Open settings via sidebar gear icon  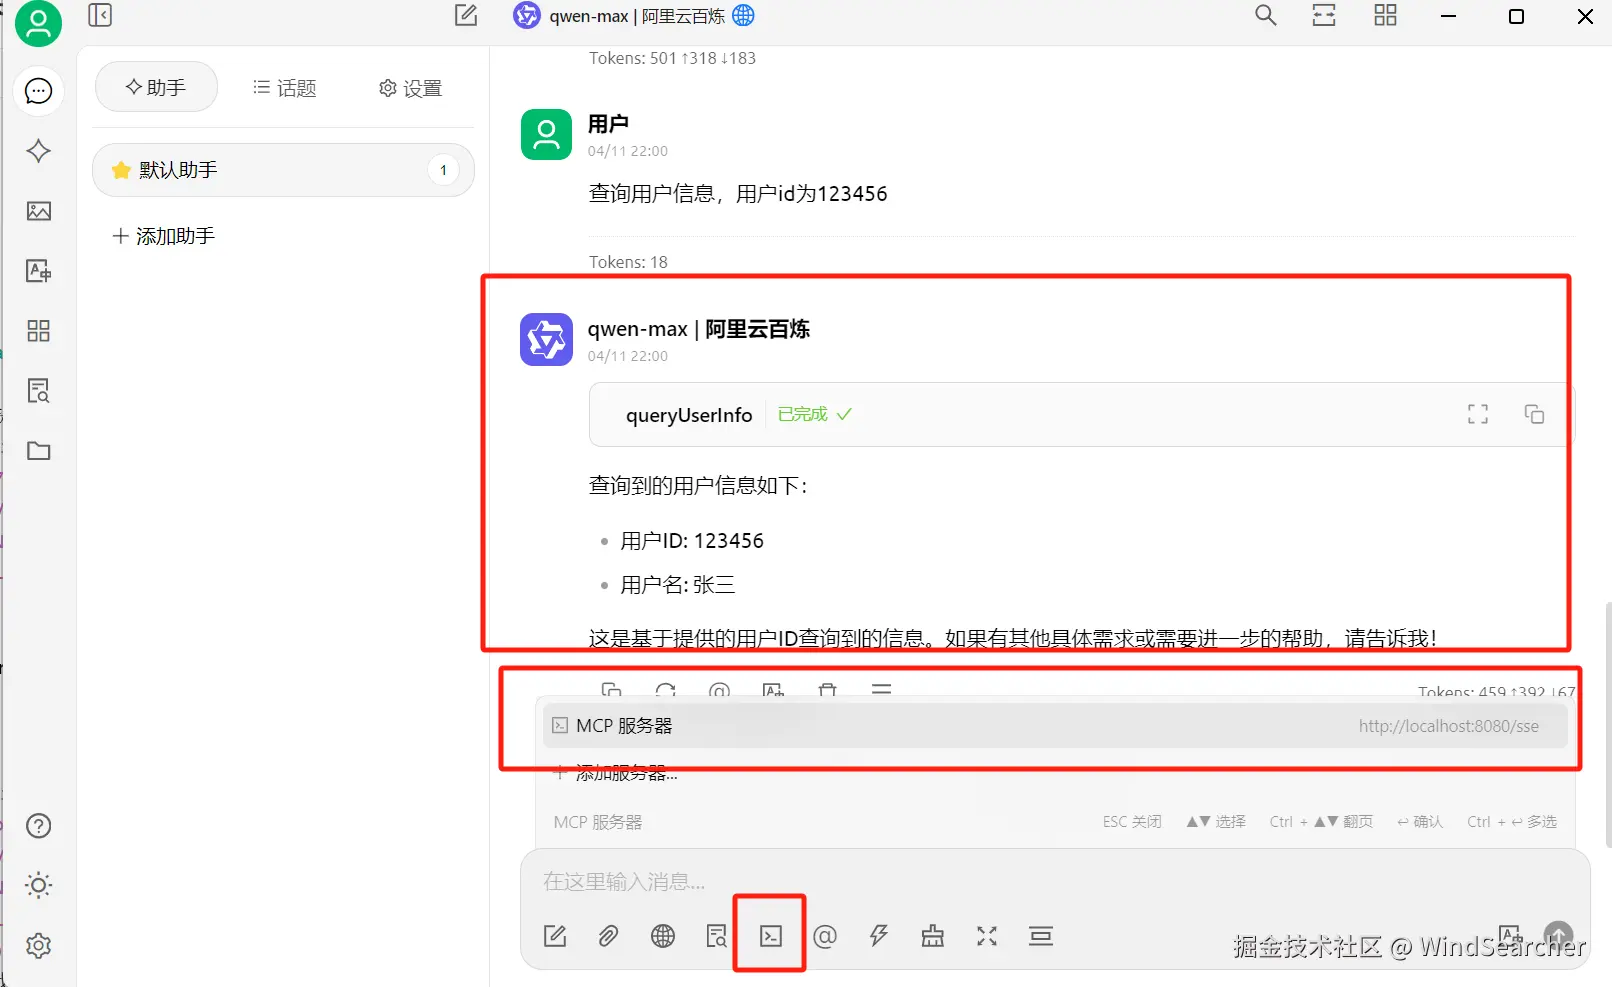pyautogui.click(x=38, y=945)
